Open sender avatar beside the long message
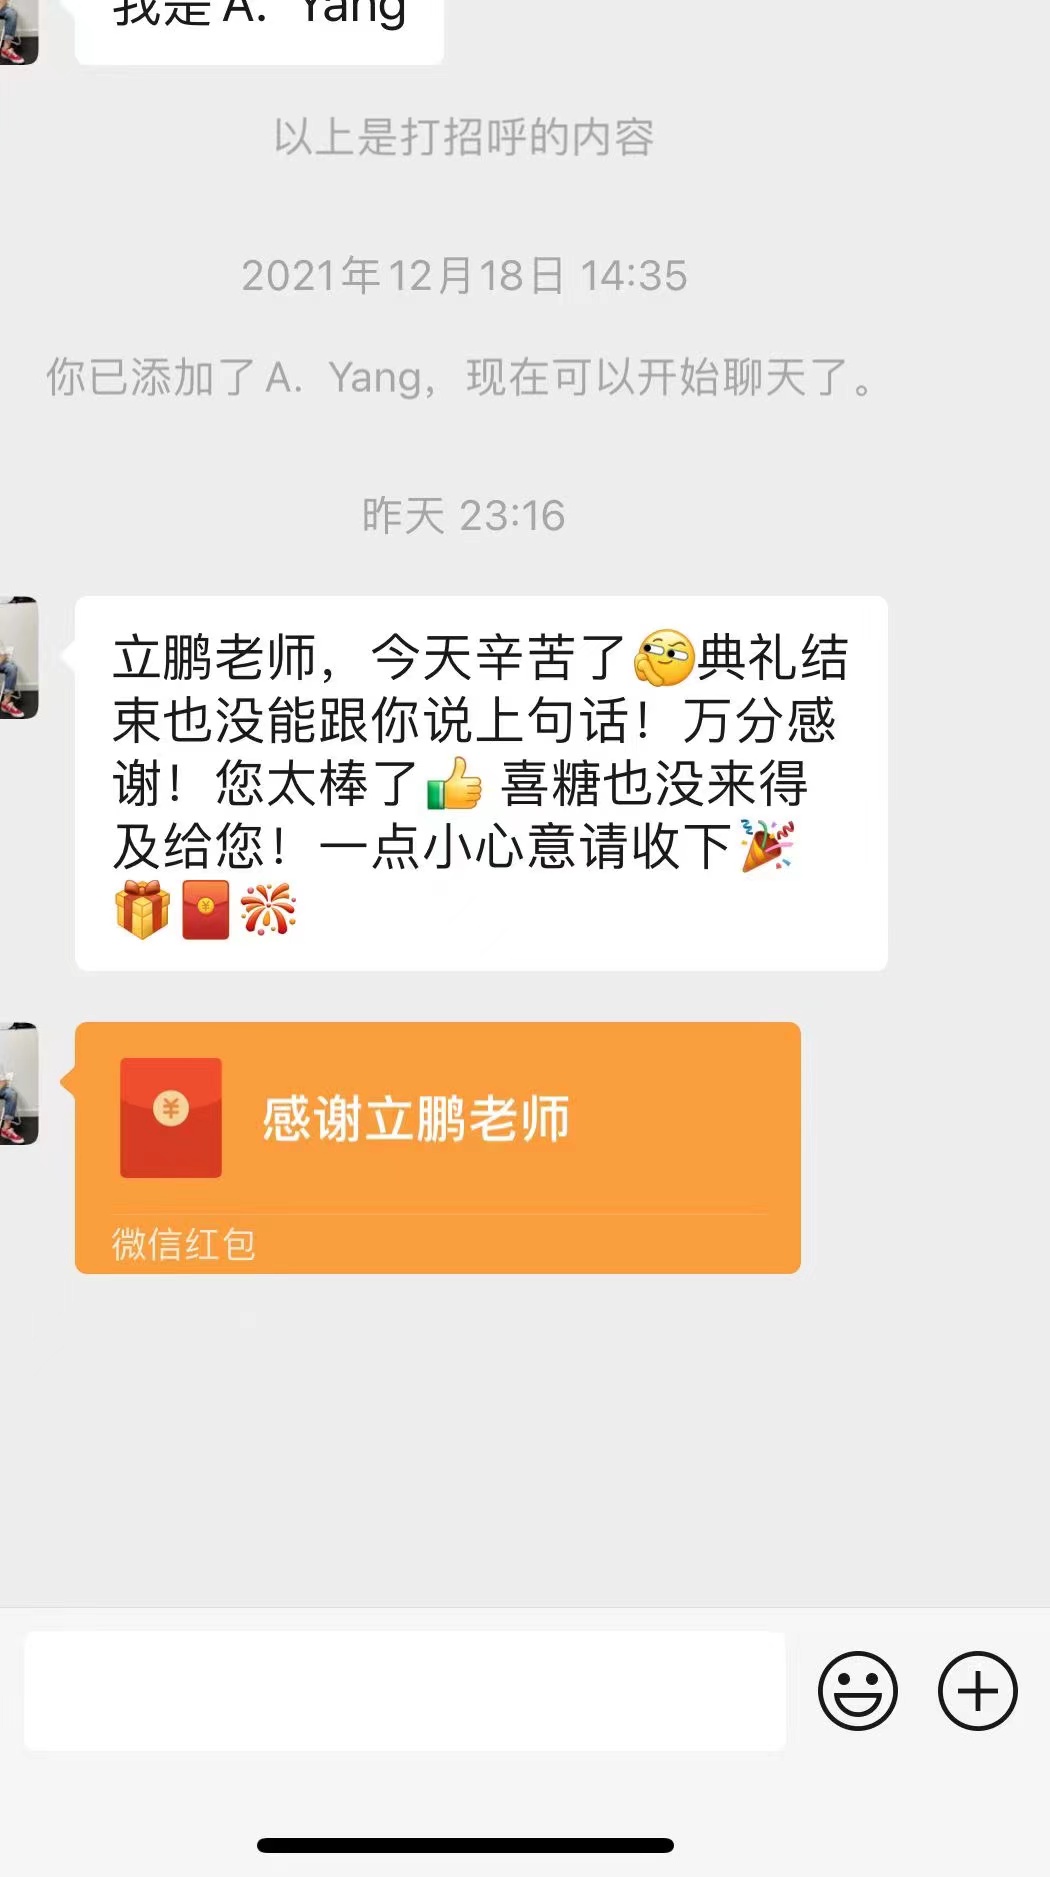Viewport: 1050px width, 1877px height. [x=19, y=657]
